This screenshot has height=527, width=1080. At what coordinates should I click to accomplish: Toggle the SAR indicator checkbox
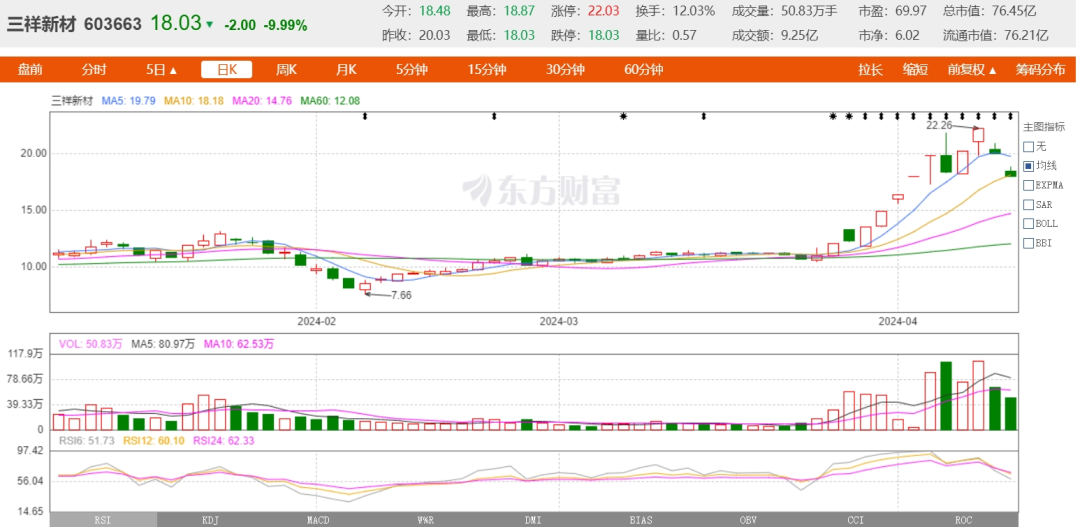pos(1028,204)
